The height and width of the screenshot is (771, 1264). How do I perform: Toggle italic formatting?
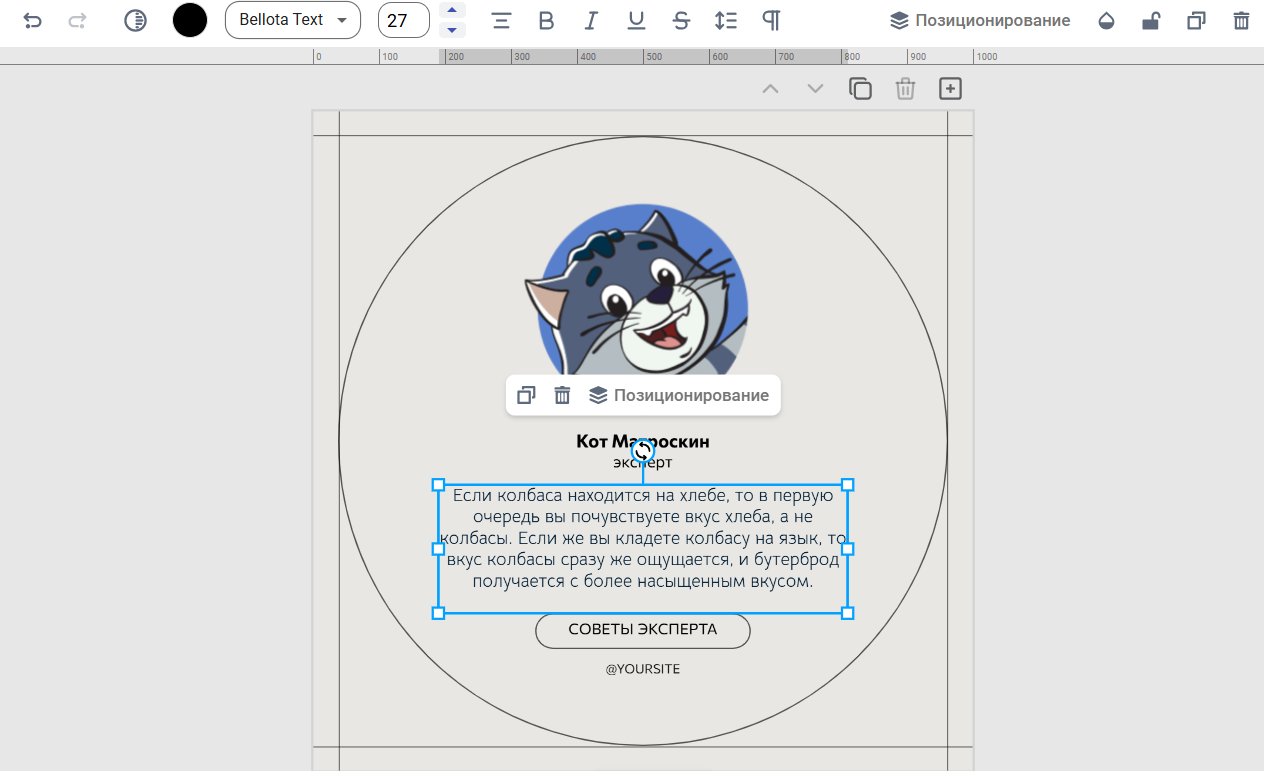tap(591, 20)
